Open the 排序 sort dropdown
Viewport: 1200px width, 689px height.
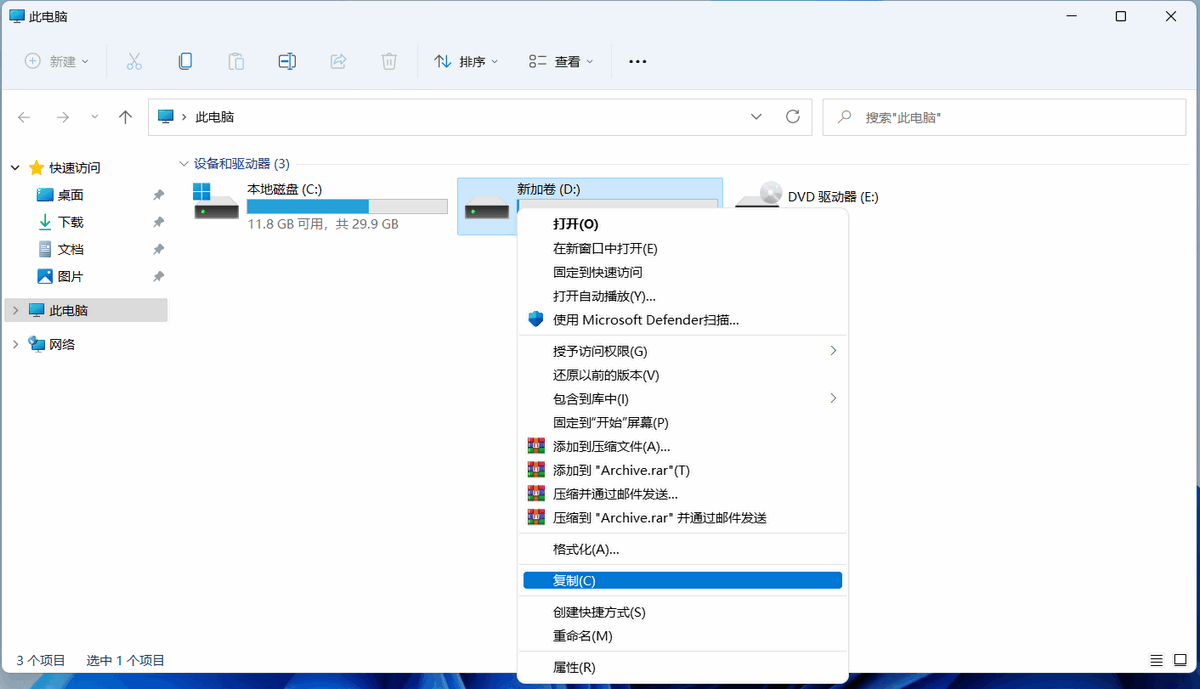pos(466,61)
